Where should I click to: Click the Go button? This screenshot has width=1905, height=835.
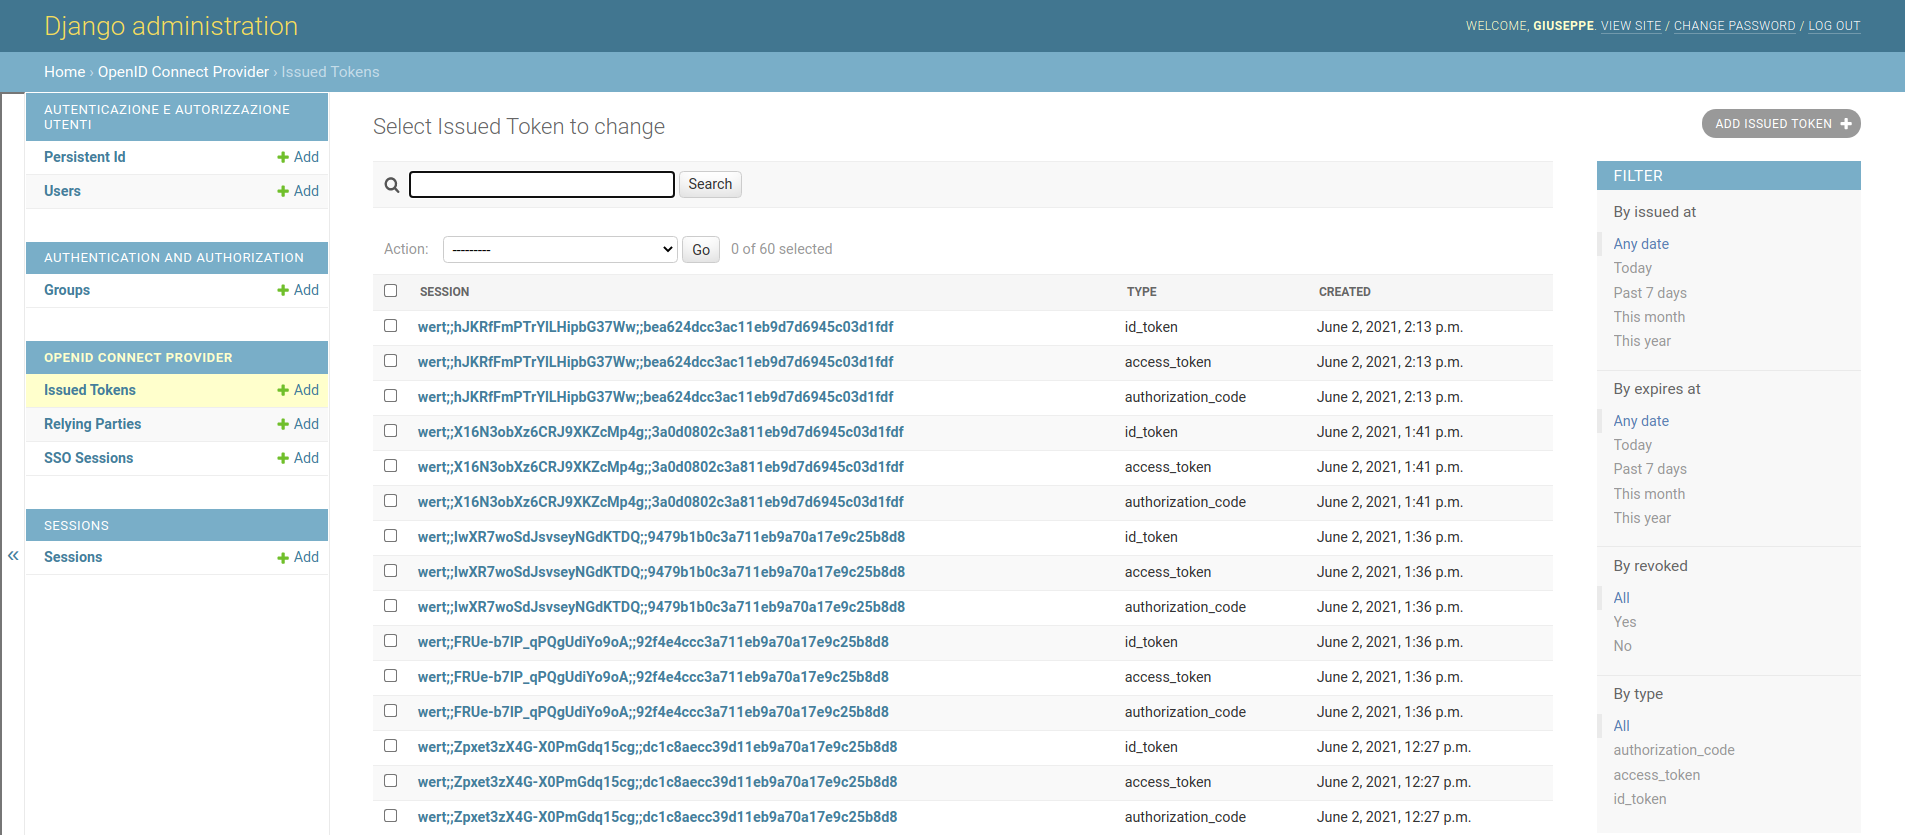(701, 250)
